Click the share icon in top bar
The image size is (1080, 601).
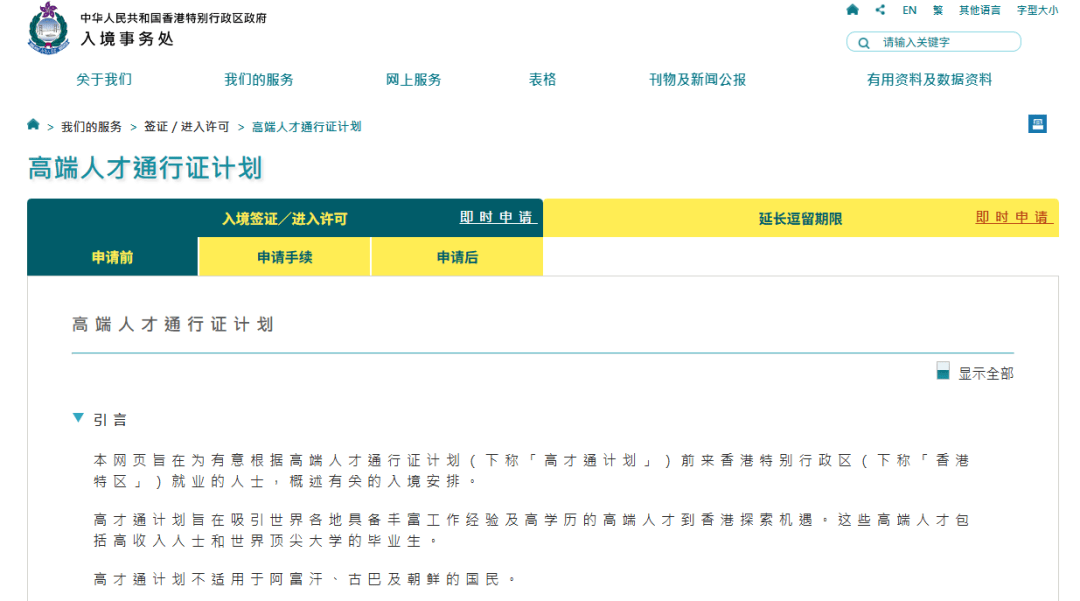[x=880, y=10]
